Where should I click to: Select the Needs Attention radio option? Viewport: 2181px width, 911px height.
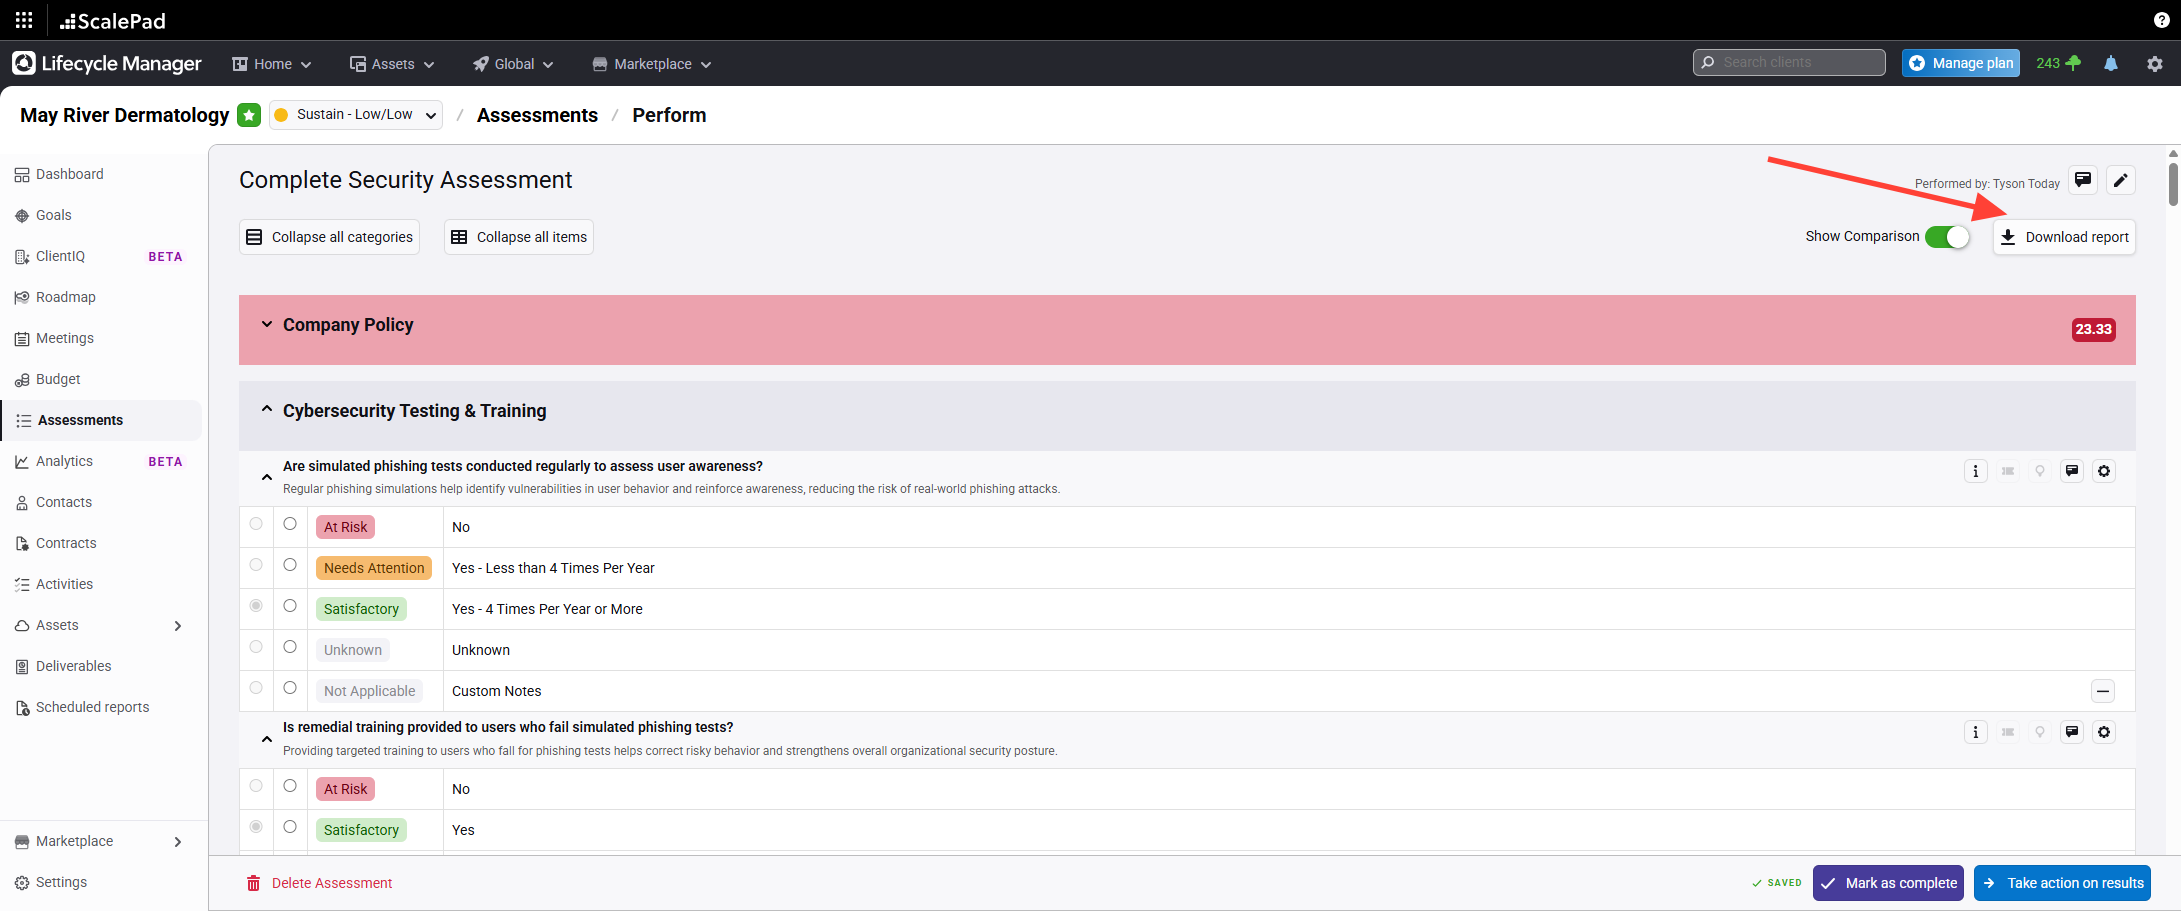click(x=290, y=565)
